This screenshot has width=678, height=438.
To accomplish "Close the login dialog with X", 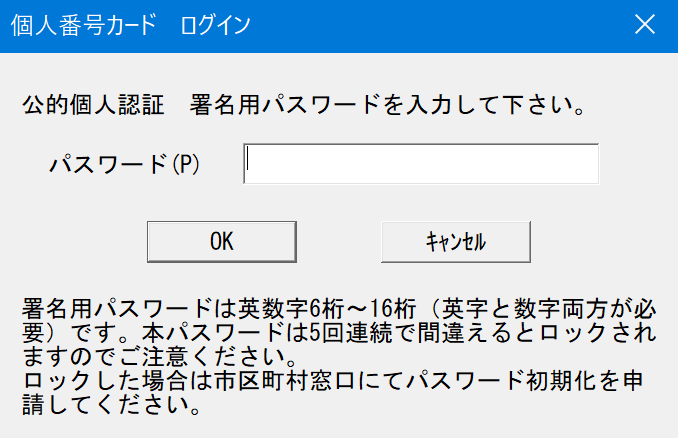I will [x=648, y=26].
